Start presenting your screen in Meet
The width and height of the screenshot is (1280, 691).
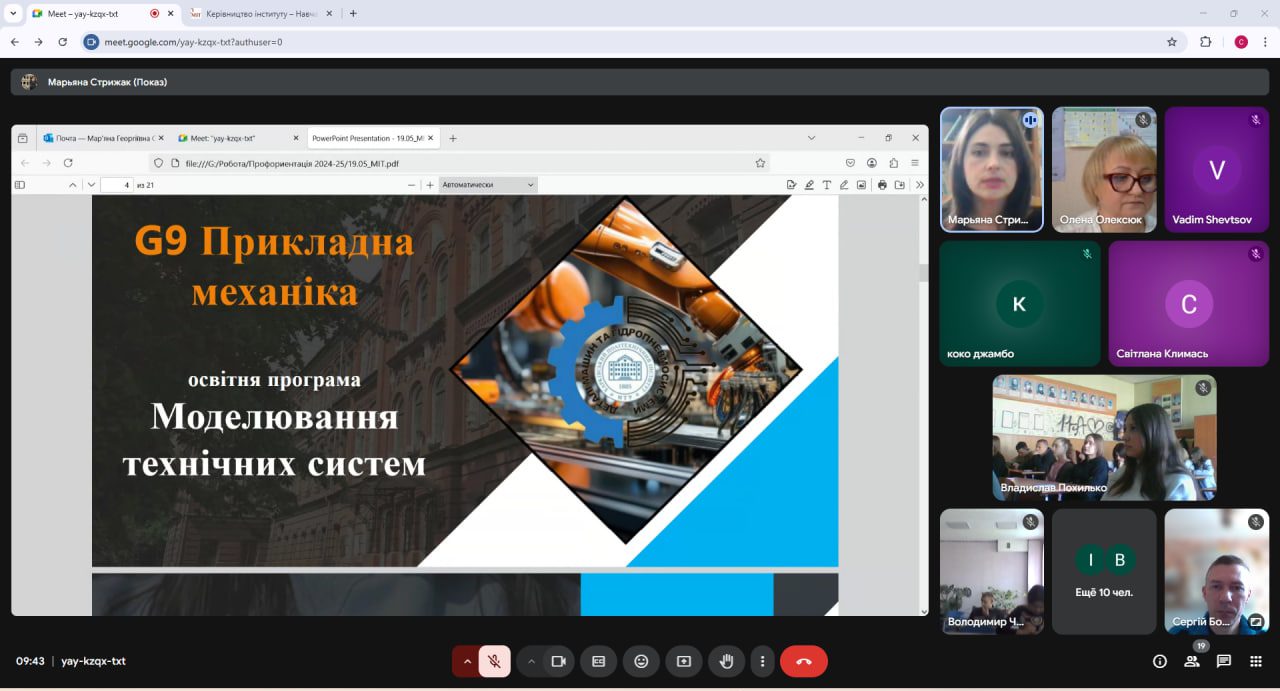[x=684, y=661]
